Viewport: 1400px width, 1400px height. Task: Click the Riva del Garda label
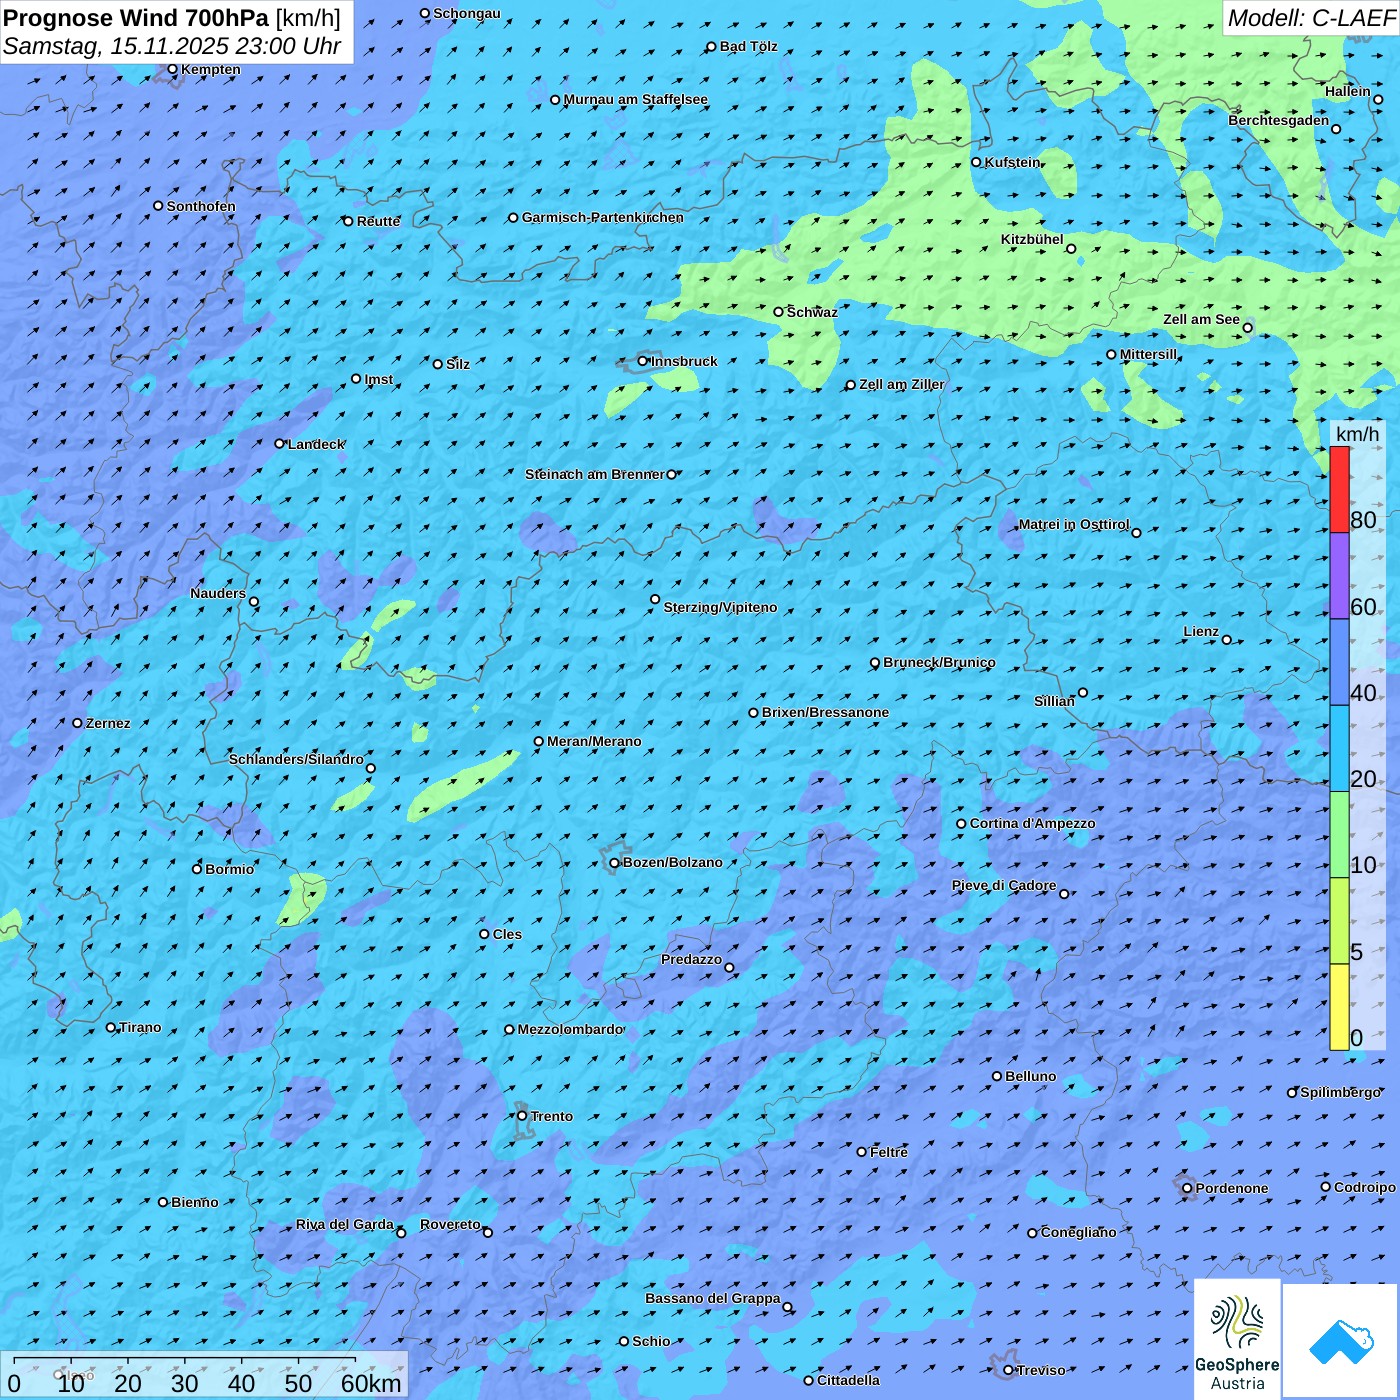[345, 1224]
